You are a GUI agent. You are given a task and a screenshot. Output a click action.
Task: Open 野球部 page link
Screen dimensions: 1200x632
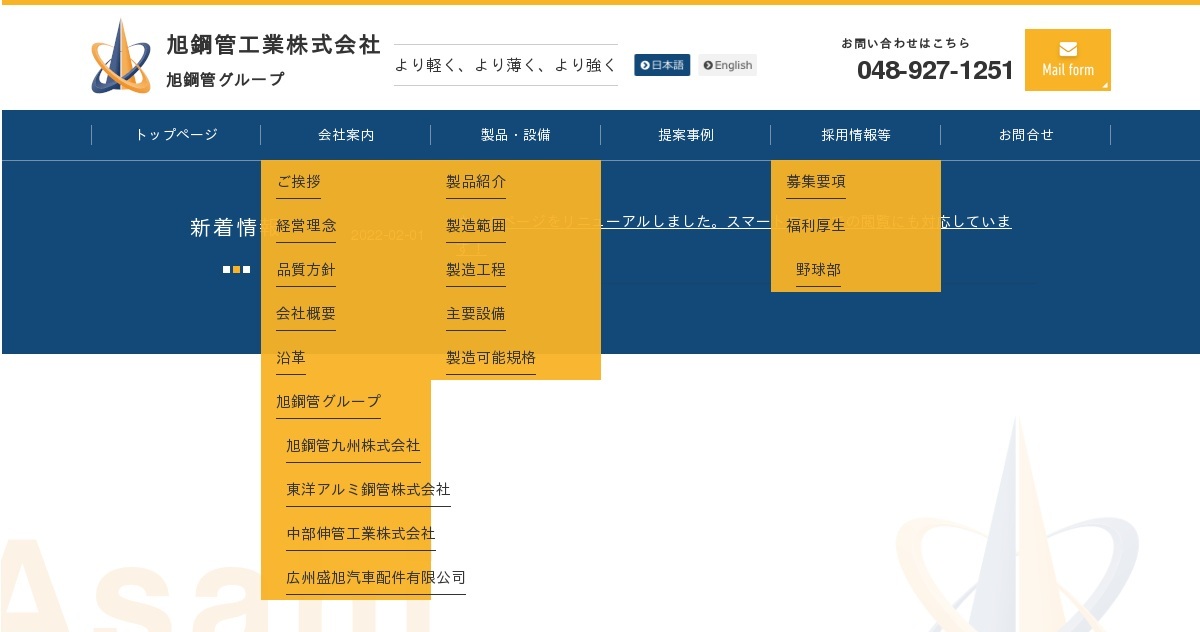pos(818,270)
